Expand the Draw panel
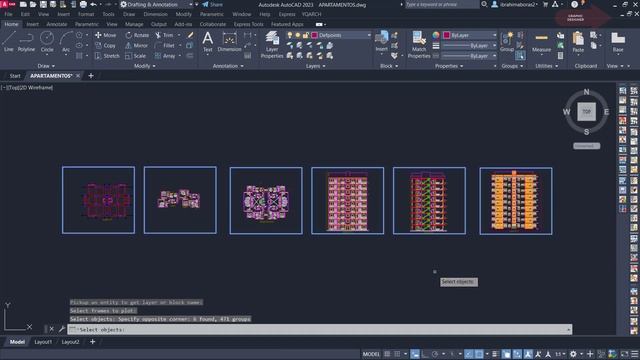 pyautogui.click(x=46, y=66)
